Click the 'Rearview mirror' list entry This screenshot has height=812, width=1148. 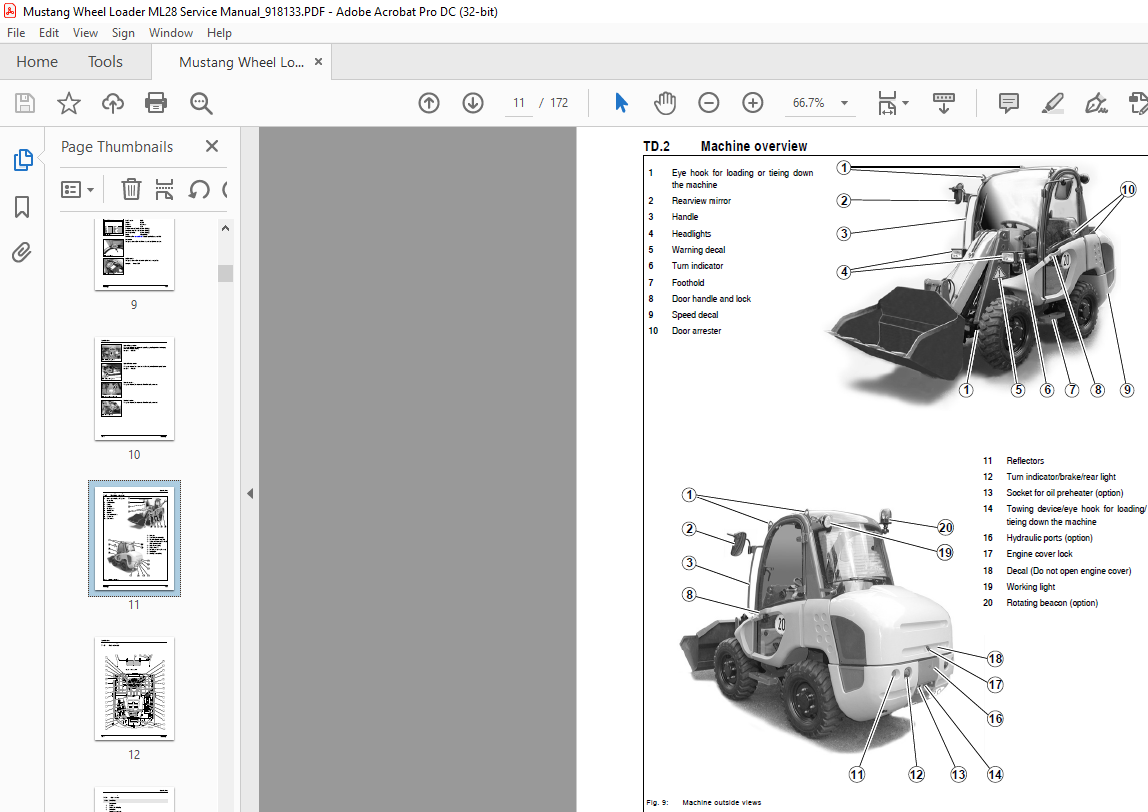pos(701,201)
